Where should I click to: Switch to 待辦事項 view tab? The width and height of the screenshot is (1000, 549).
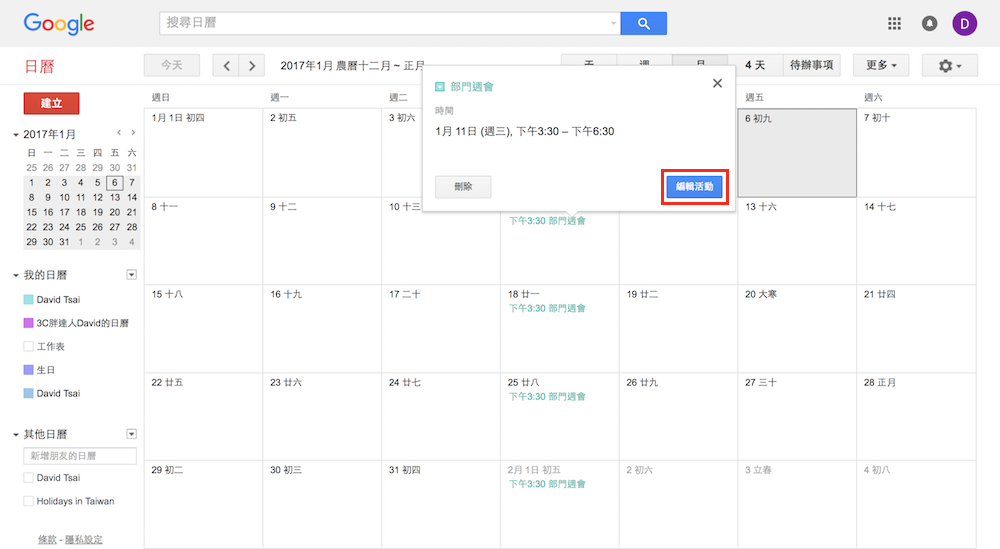point(811,66)
